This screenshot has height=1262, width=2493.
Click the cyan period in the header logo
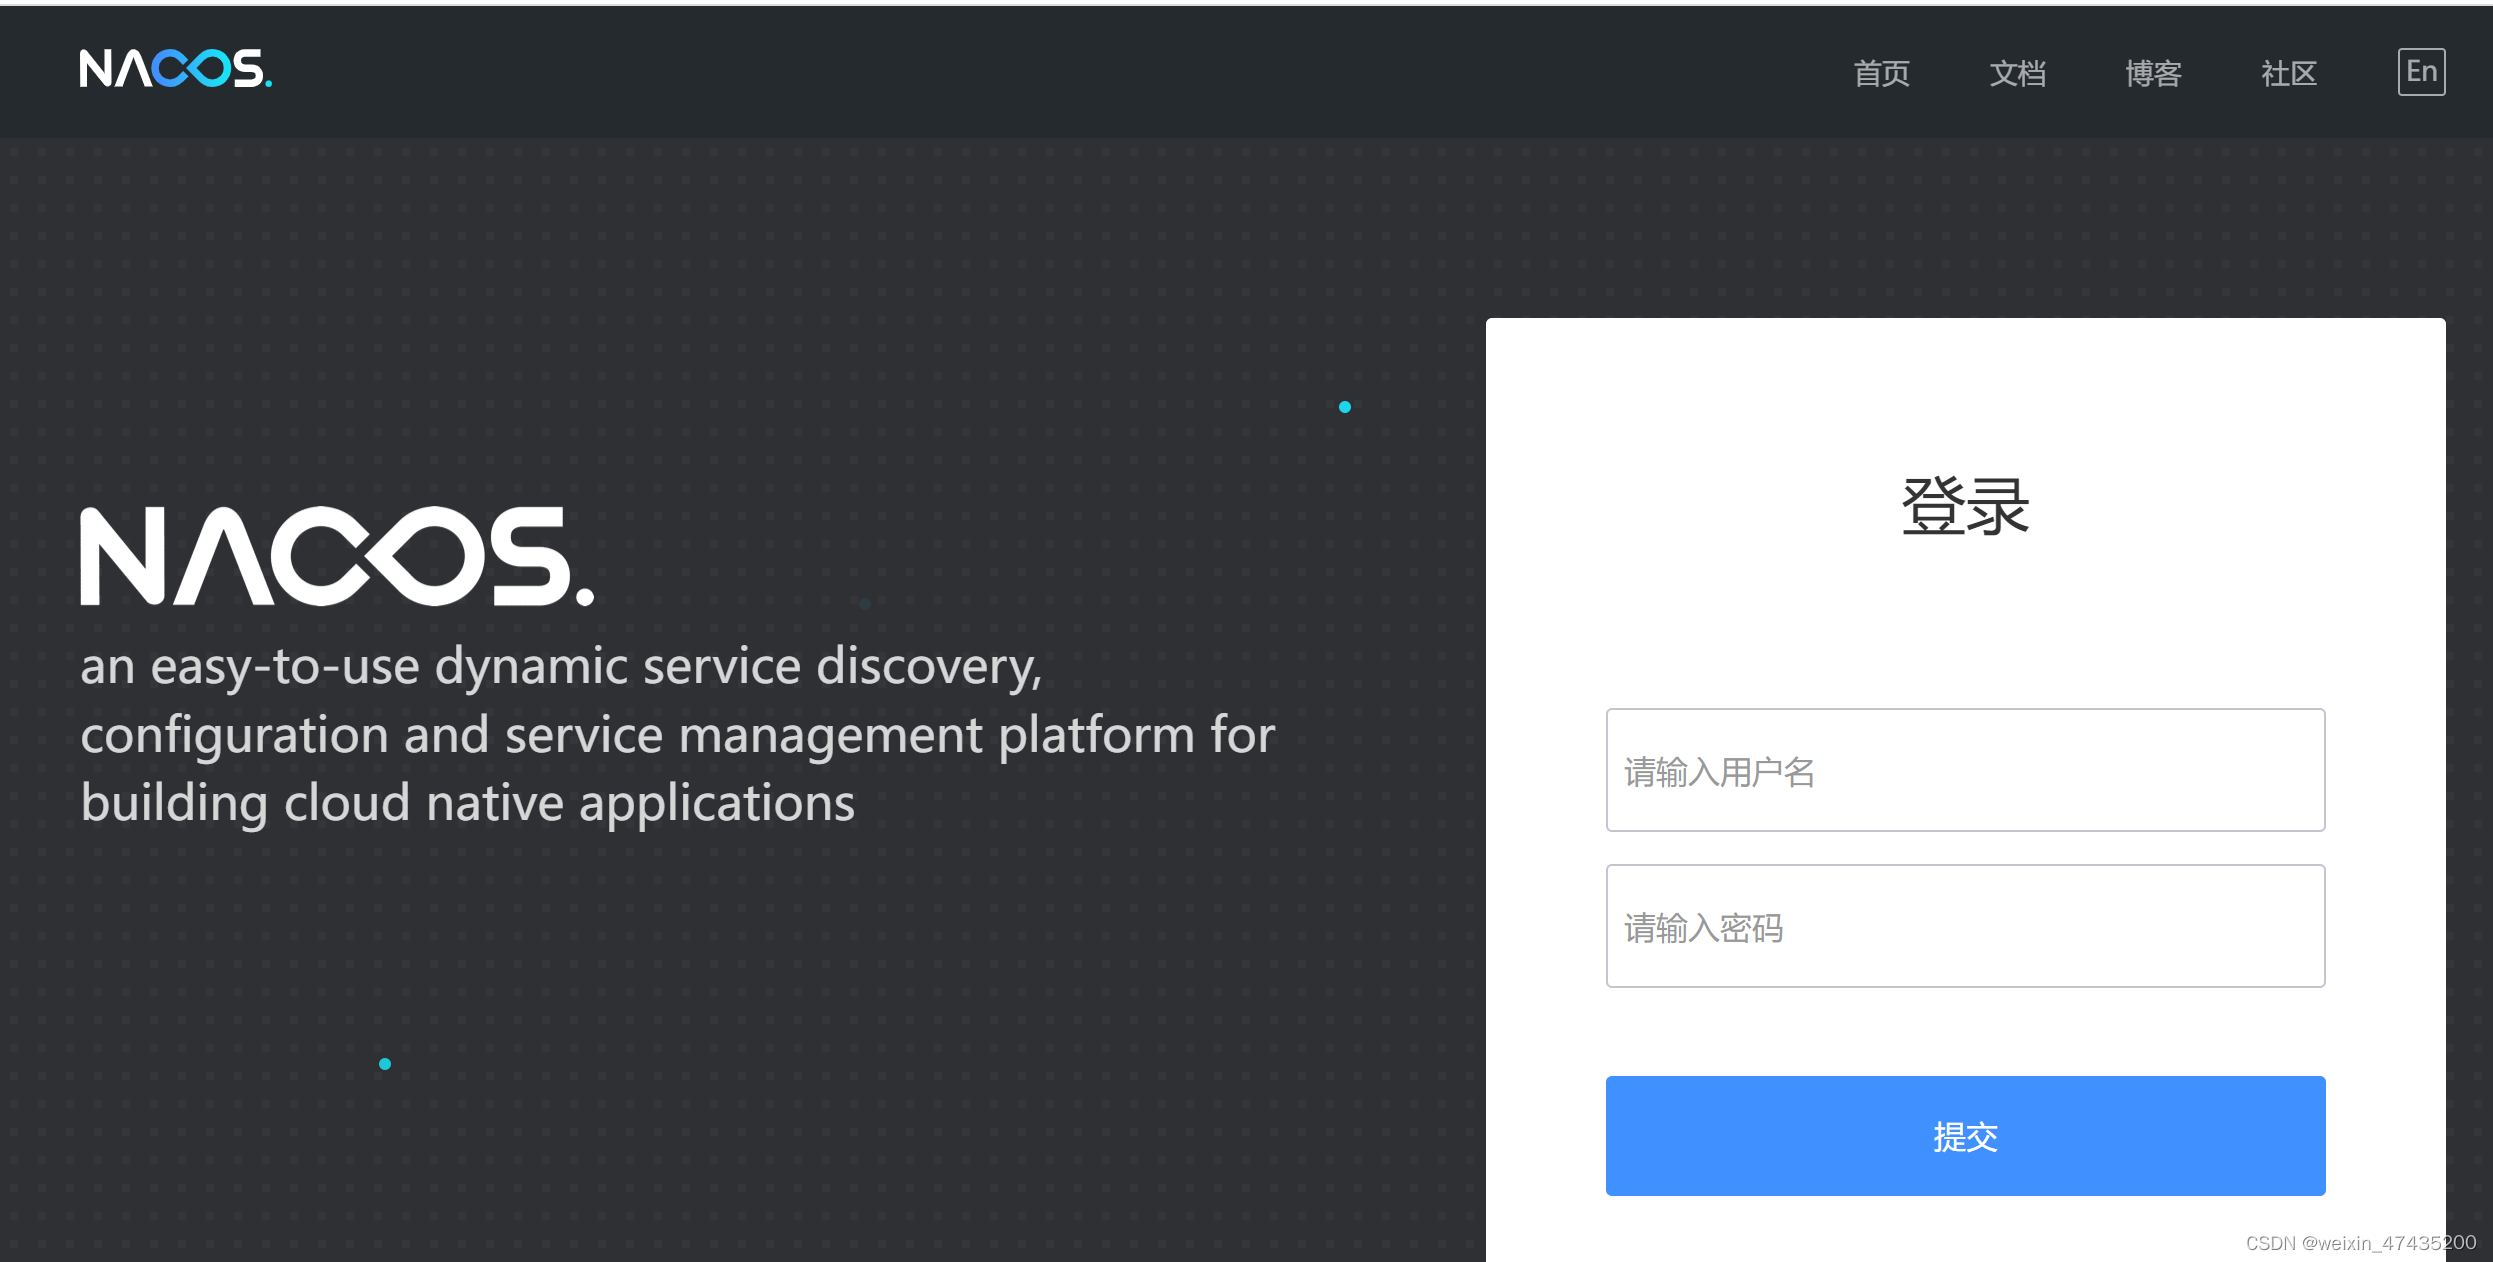tap(268, 84)
